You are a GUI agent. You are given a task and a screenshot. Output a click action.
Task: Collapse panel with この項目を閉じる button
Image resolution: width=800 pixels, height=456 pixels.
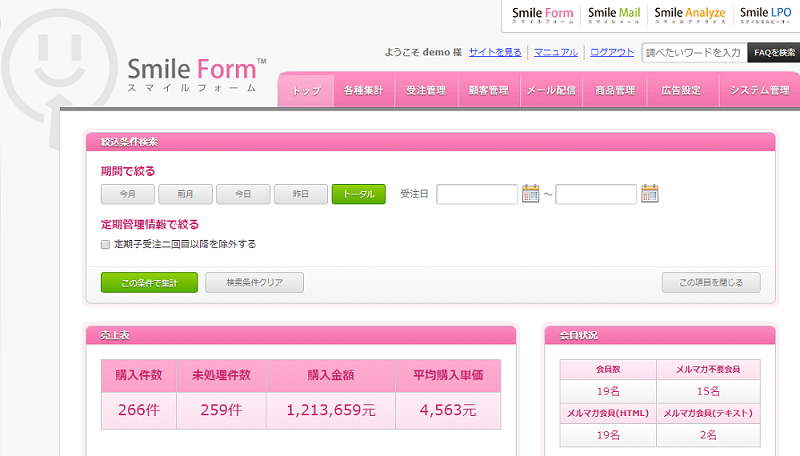711,283
